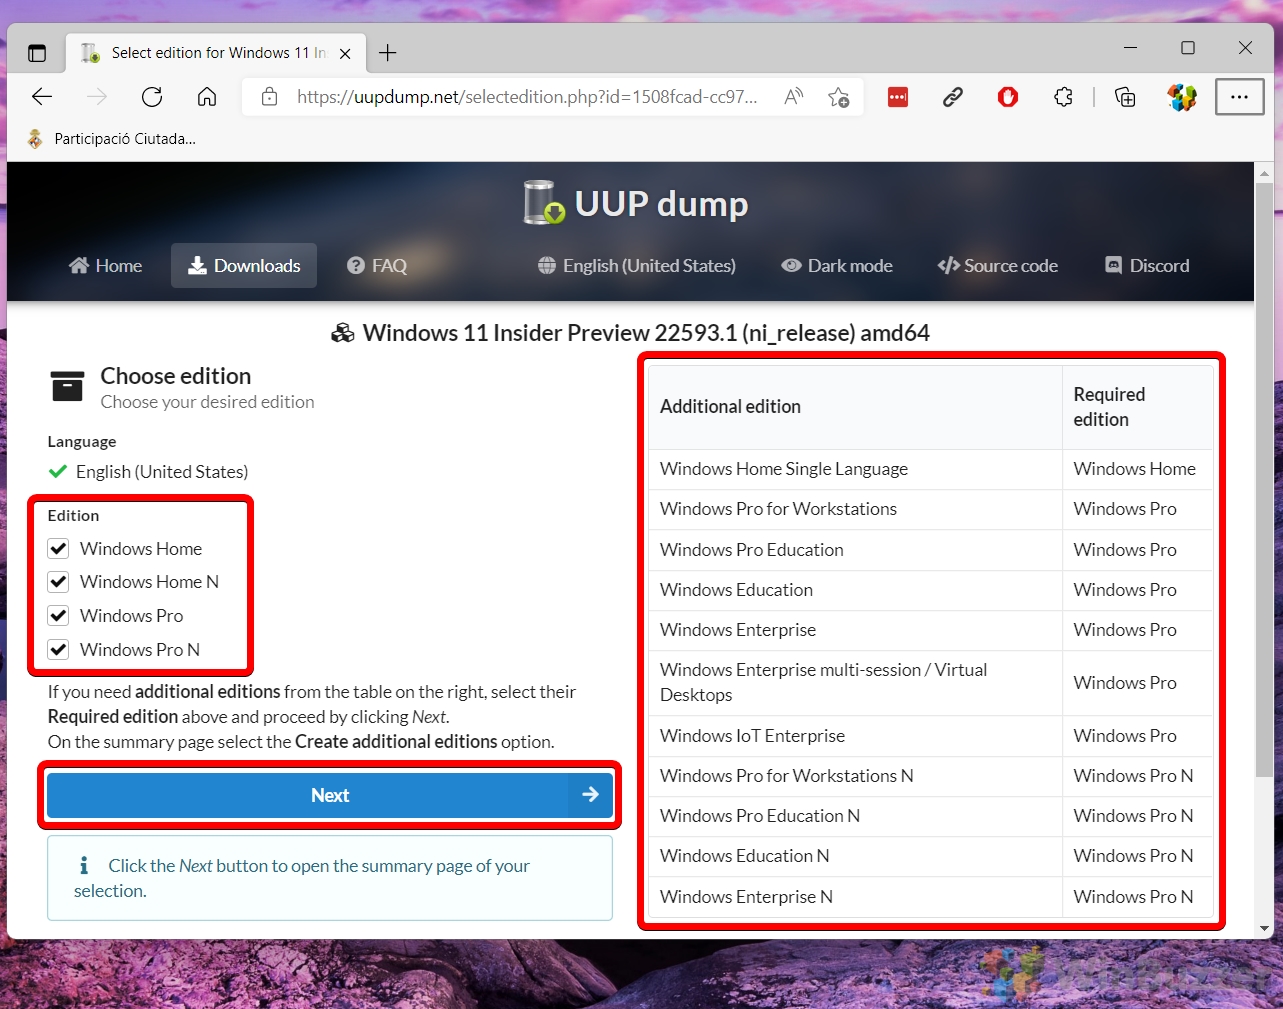The image size is (1283, 1009).
Task: Open the tab actions menu icon
Action: (x=37, y=53)
